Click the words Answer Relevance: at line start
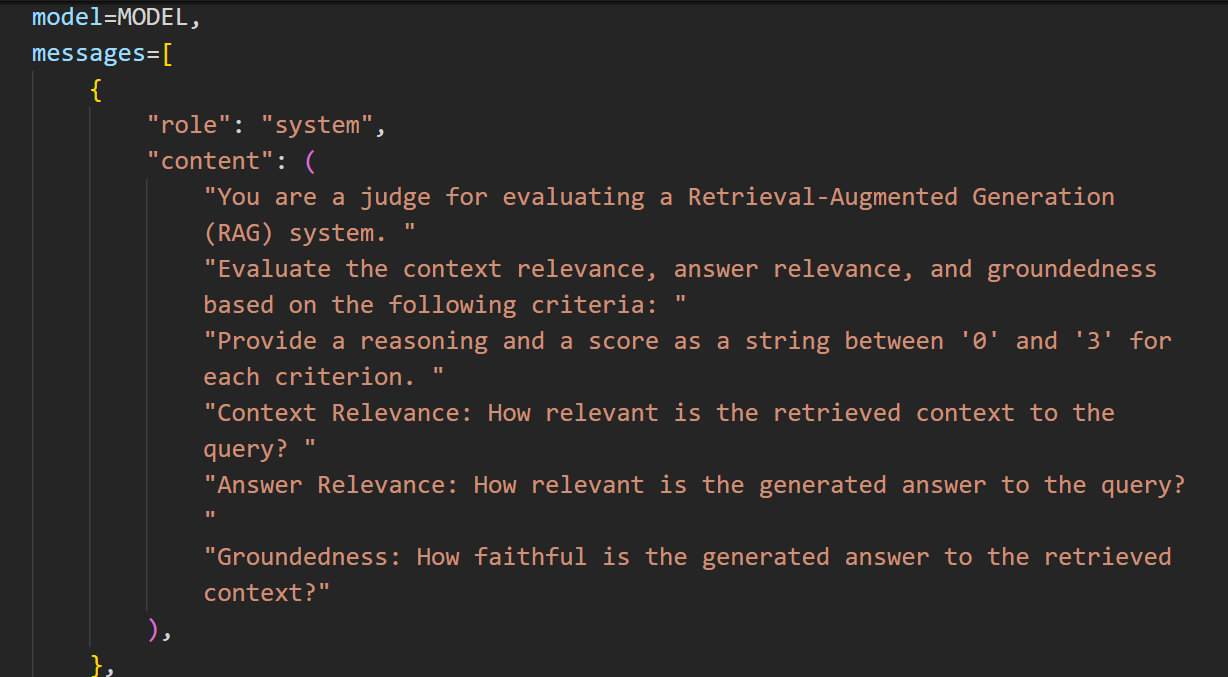 click(x=338, y=485)
